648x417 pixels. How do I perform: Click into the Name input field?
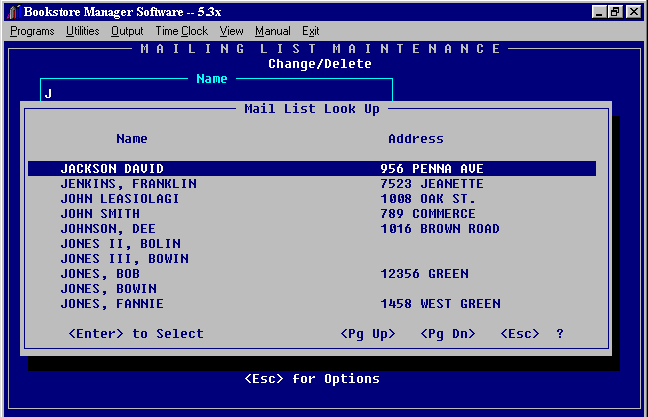coord(216,94)
